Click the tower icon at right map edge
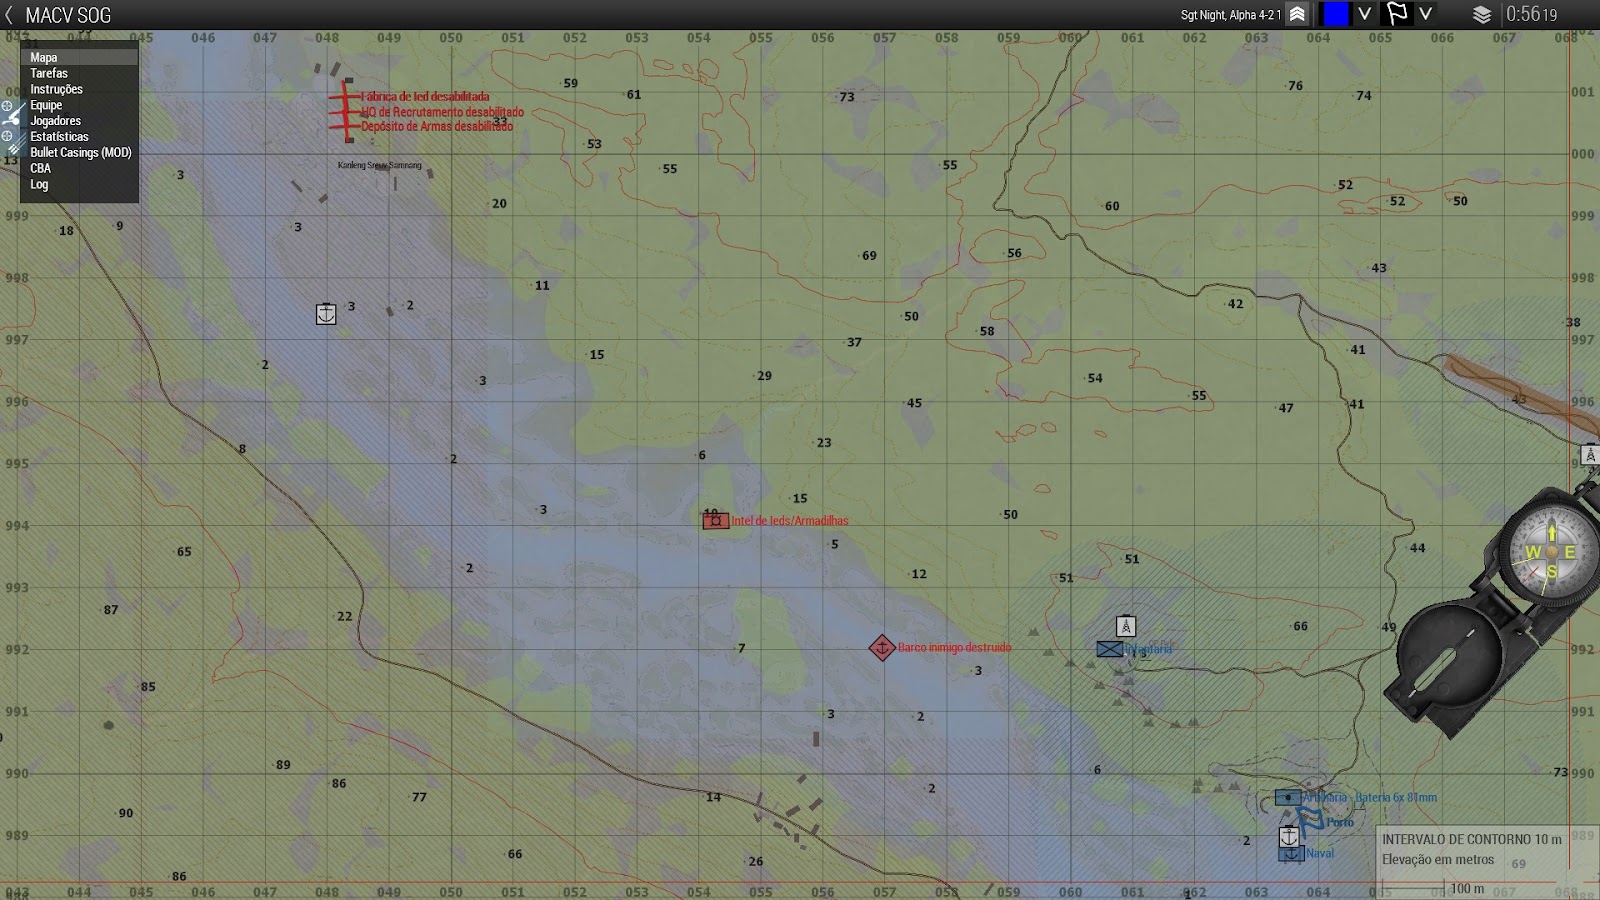Screen dimensions: 1600x900 coord(1590,455)
